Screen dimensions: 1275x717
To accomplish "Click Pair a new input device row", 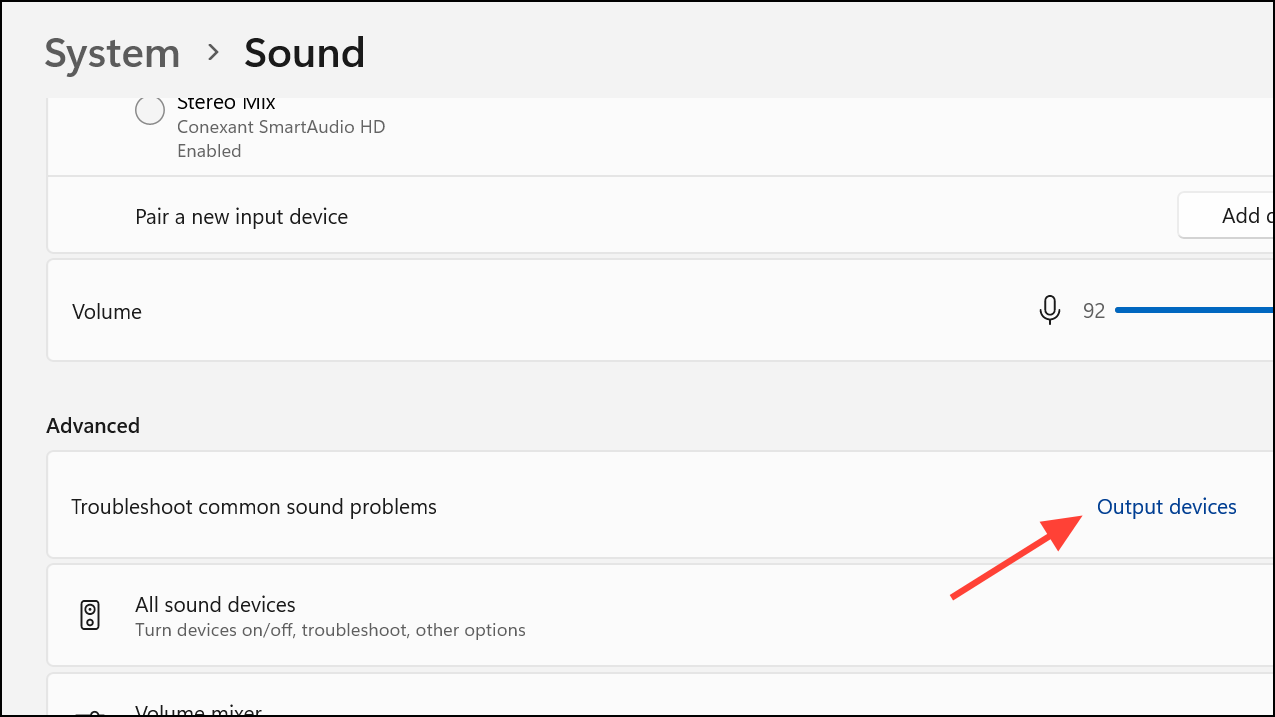I will coord(660,216).
